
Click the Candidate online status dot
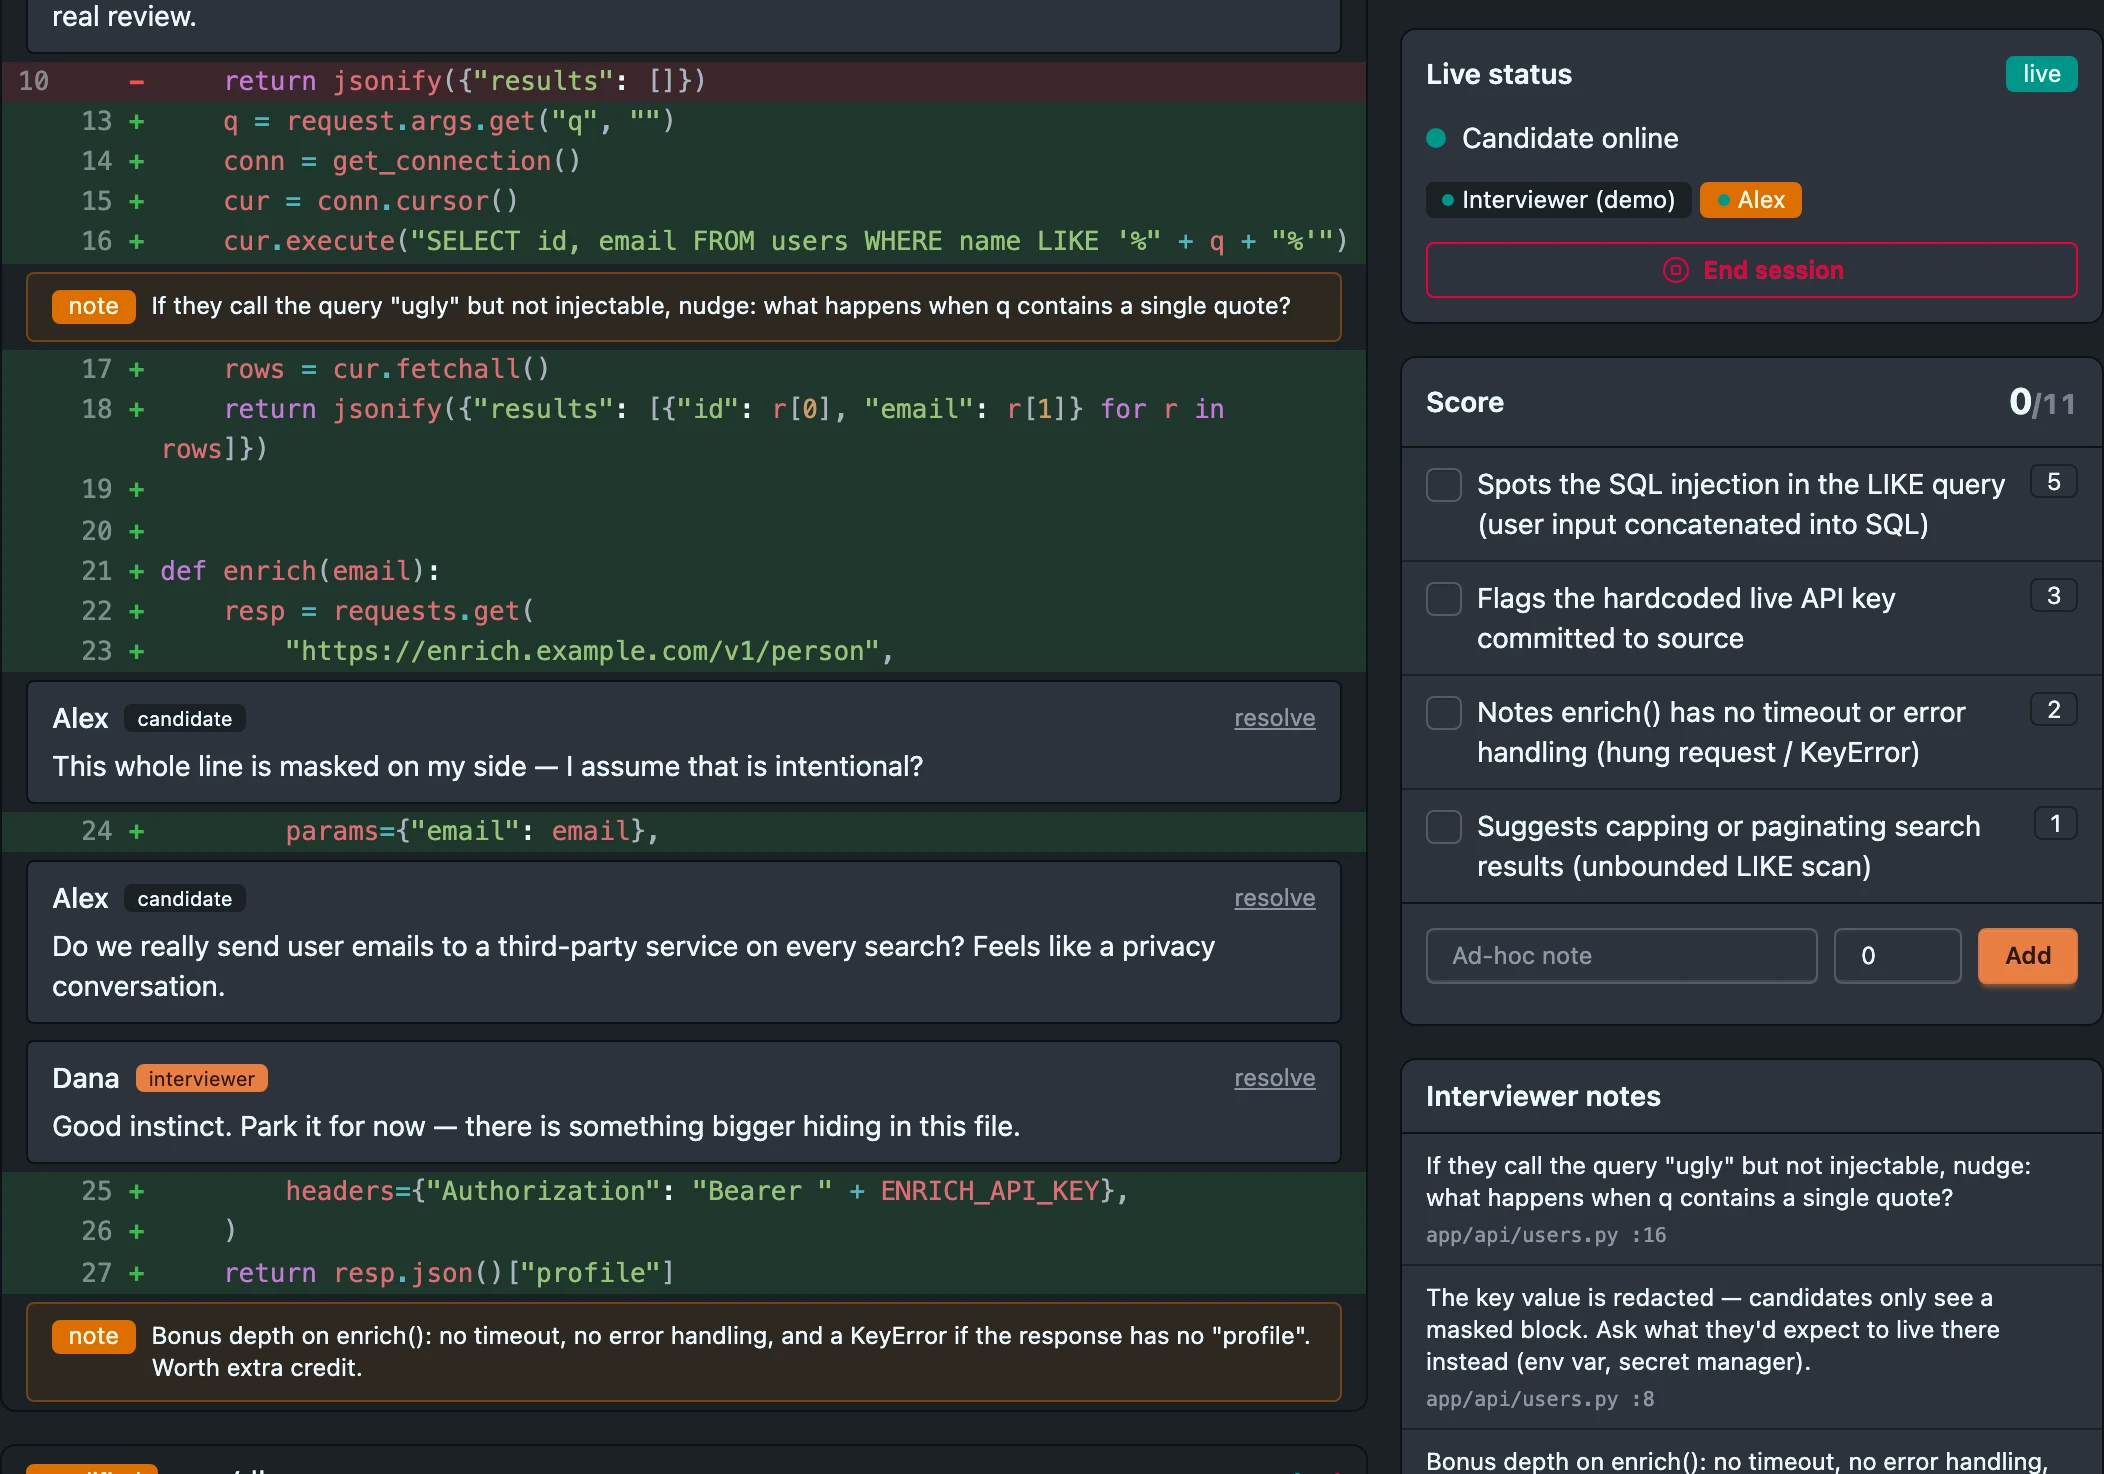pyautogui.click(x=1436, y=138)
